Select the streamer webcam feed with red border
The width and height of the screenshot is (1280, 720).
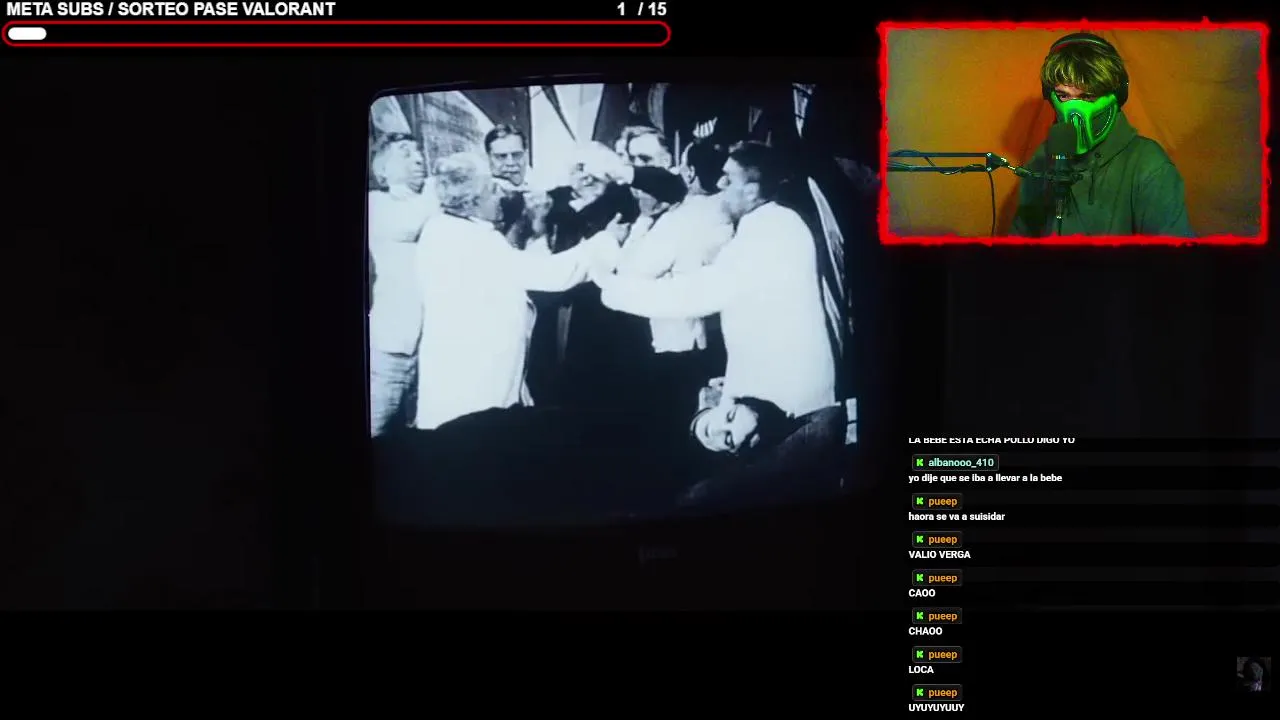tap(1073, 133)
